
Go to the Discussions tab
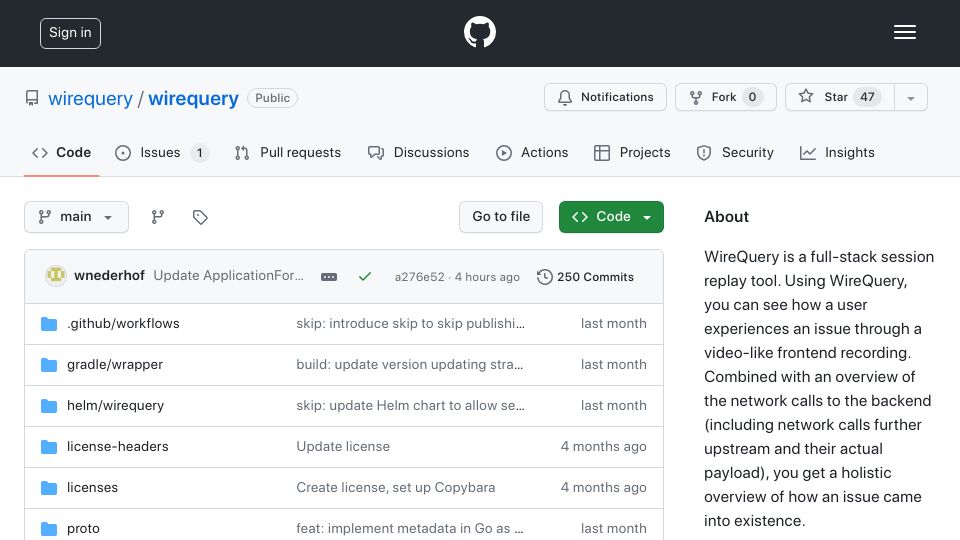click(419, 152)
